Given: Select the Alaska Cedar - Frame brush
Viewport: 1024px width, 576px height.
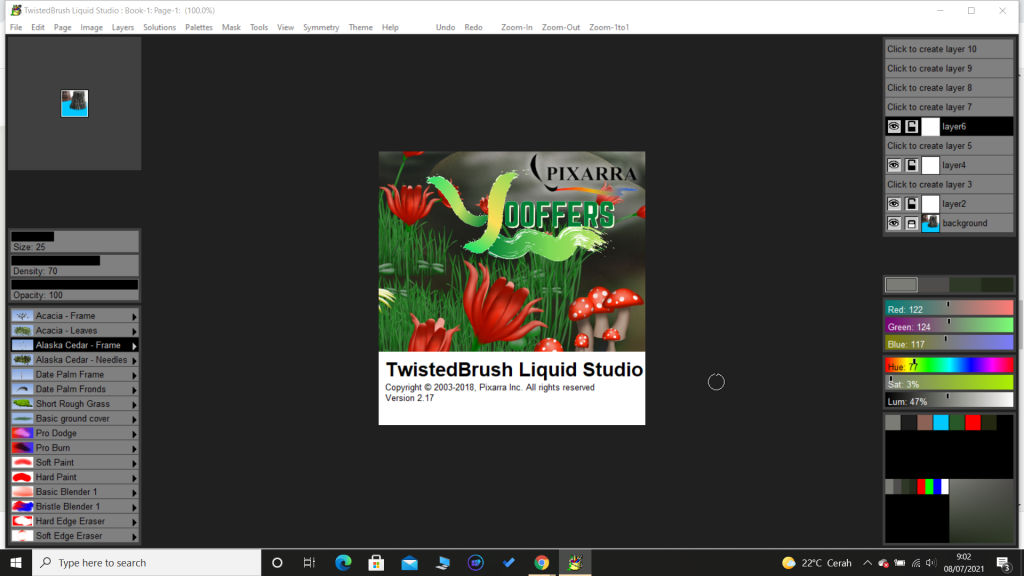Looking at the screenshot, I should tap(74, 345).
